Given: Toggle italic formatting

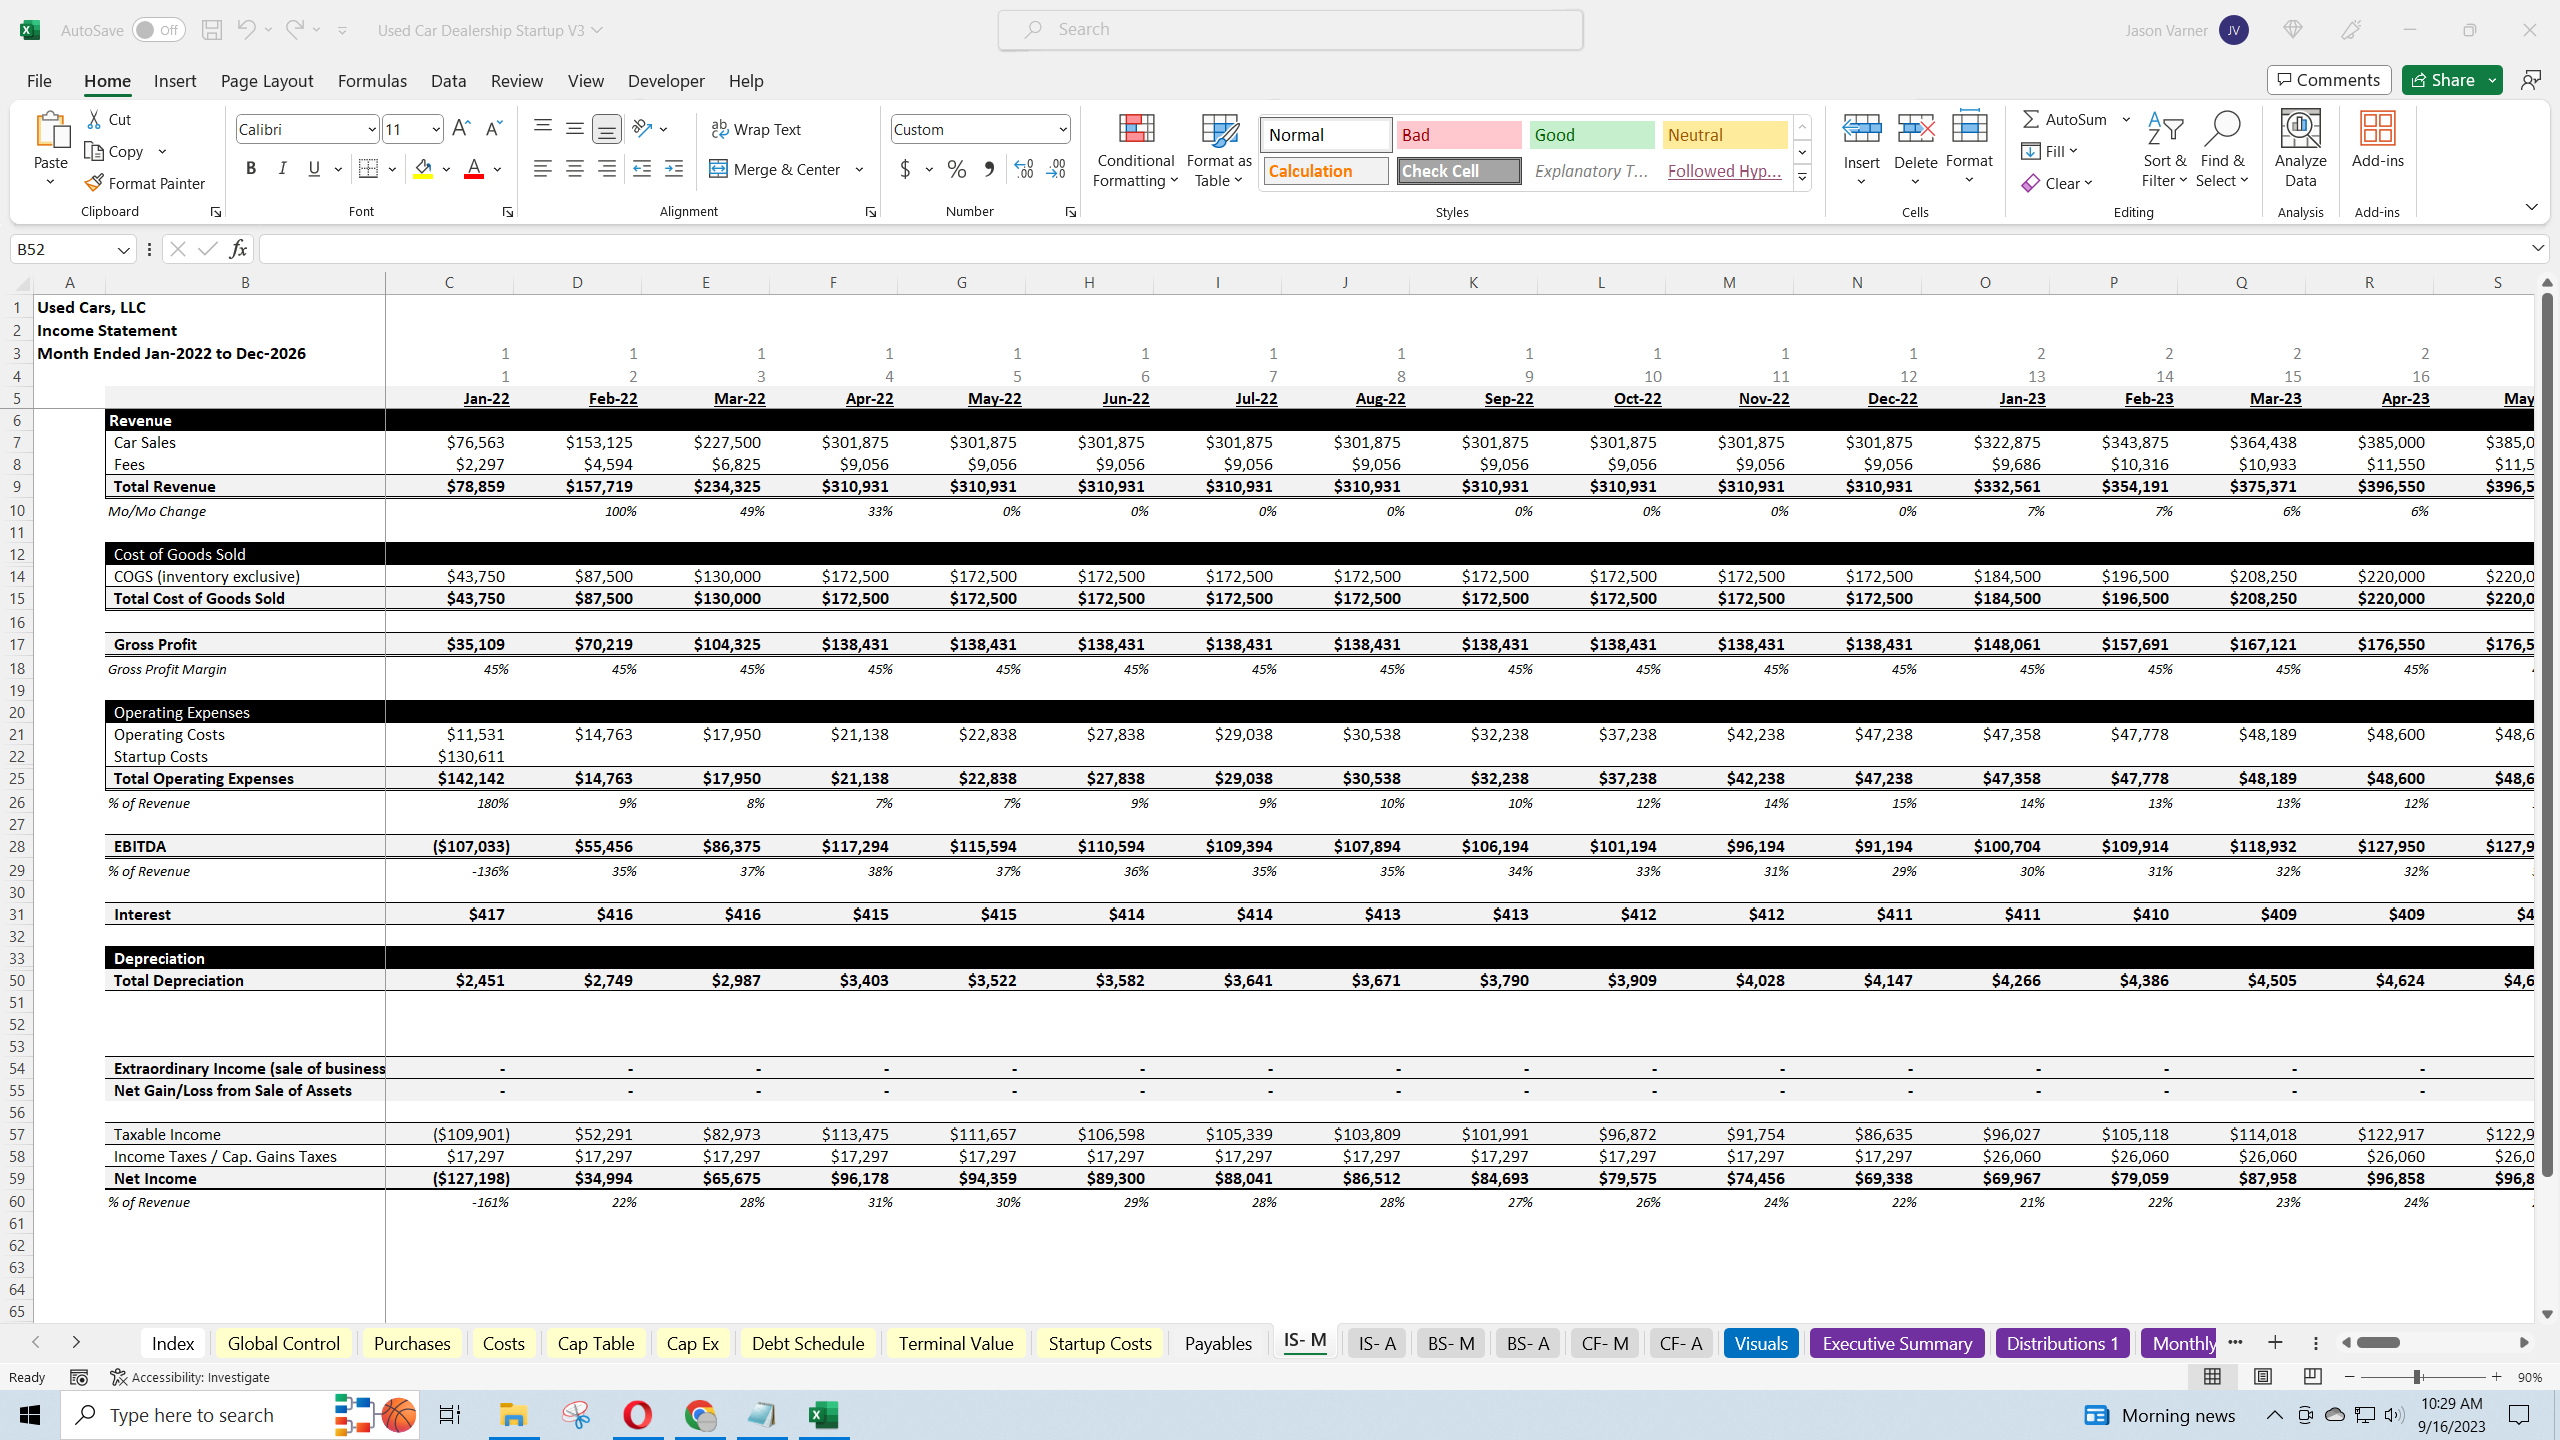Looking at the screenshot, I should point(283,168).
